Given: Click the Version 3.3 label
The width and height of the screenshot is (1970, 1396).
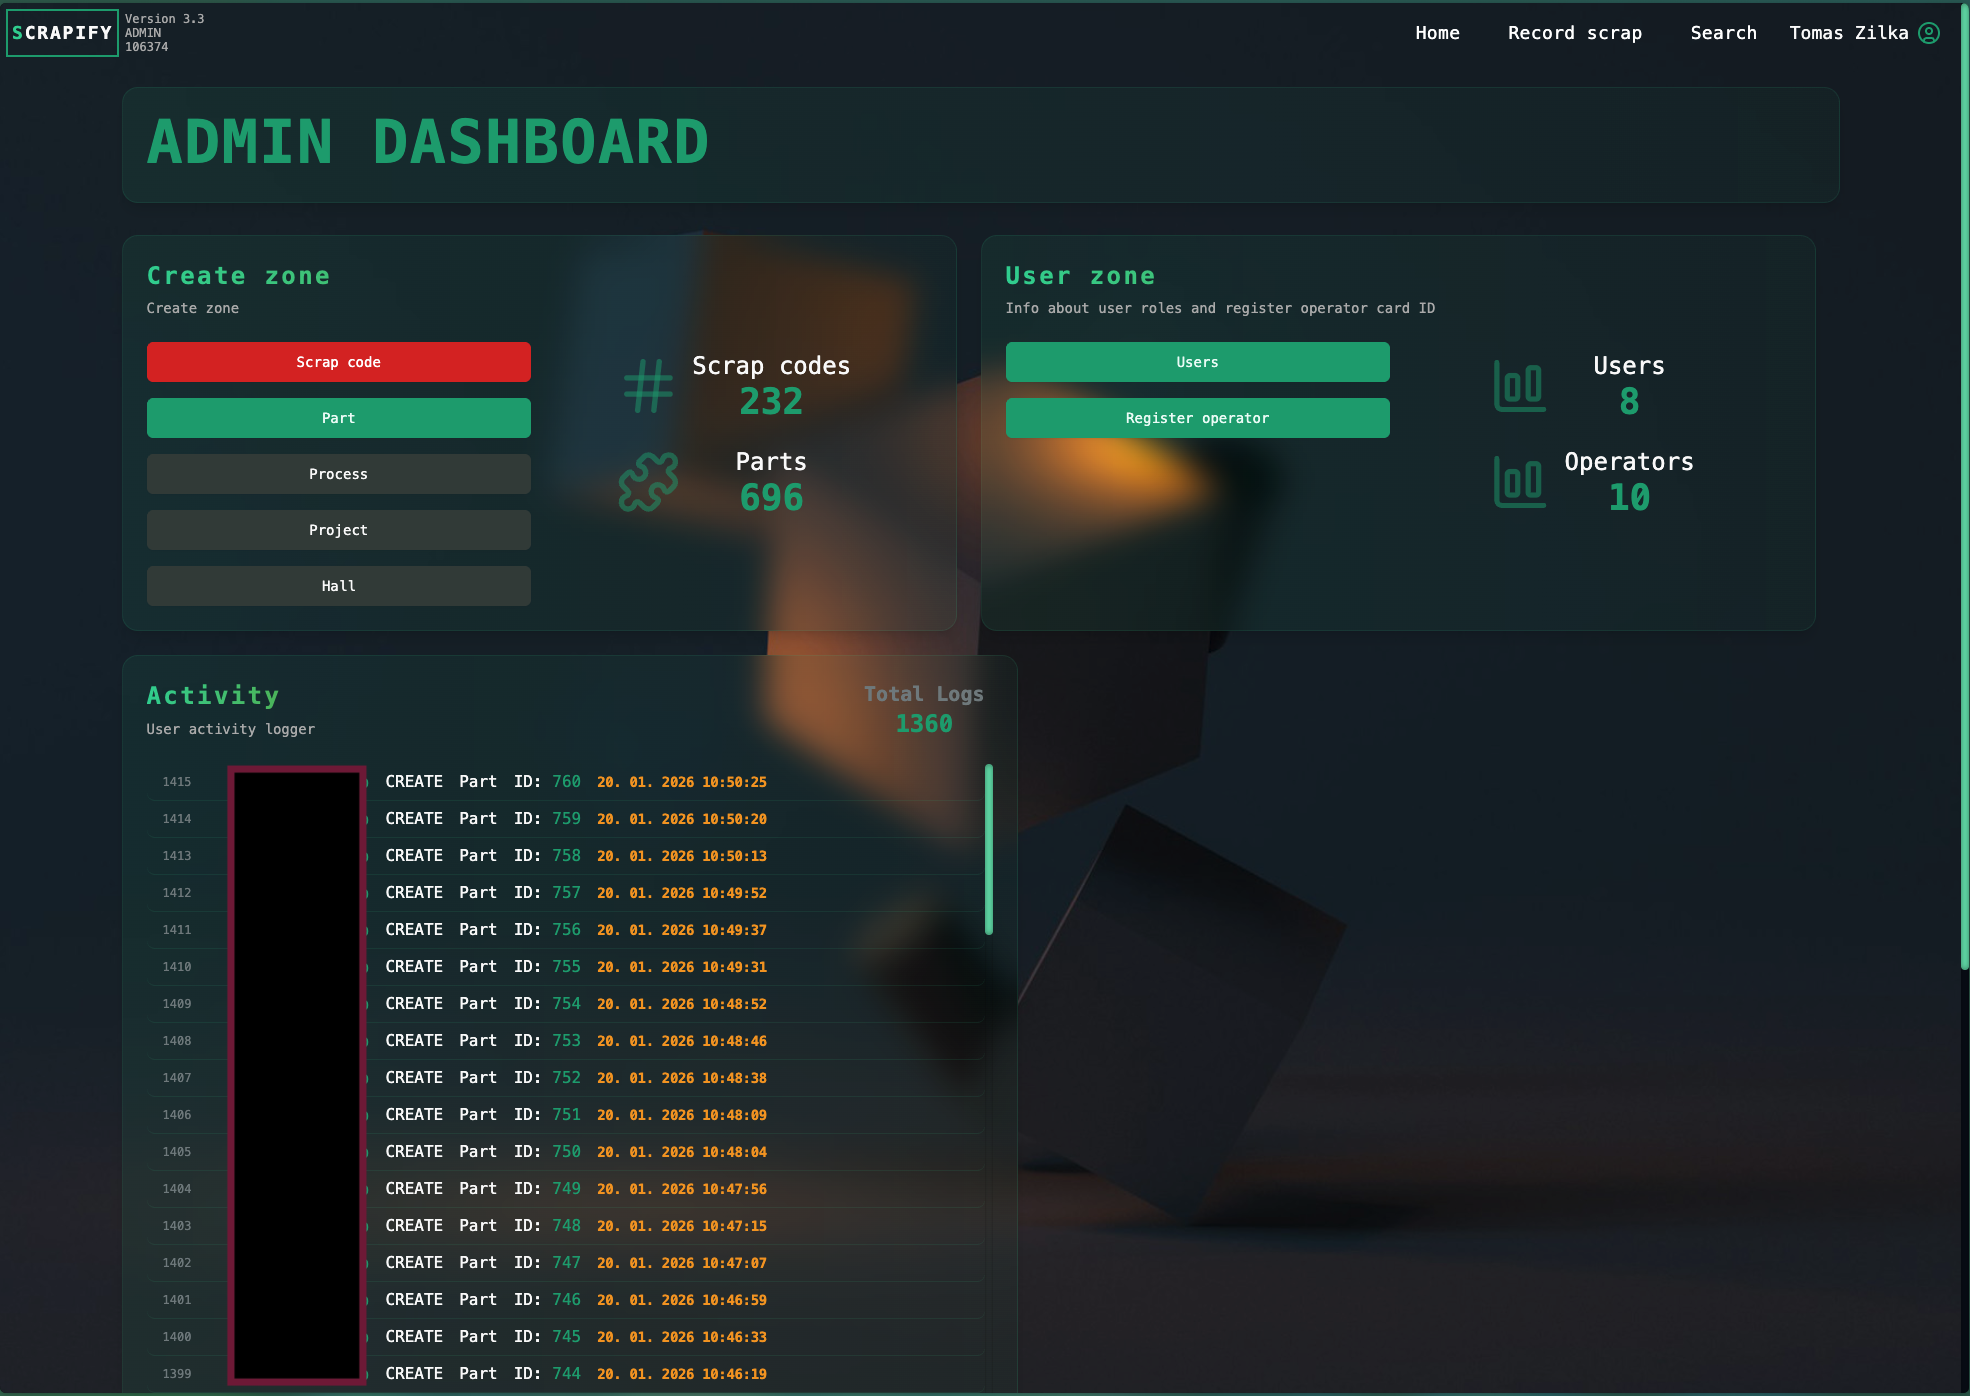Looking at the screenshot, I should click(164, 19).
